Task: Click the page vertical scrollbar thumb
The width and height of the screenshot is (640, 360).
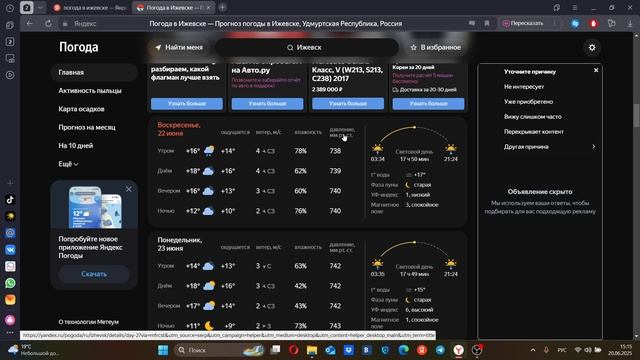Action: (636, 115)
